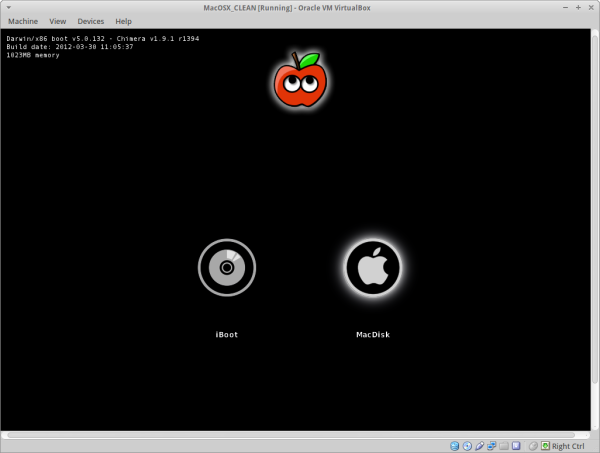Close the VirtualBox window

point(591,8)
